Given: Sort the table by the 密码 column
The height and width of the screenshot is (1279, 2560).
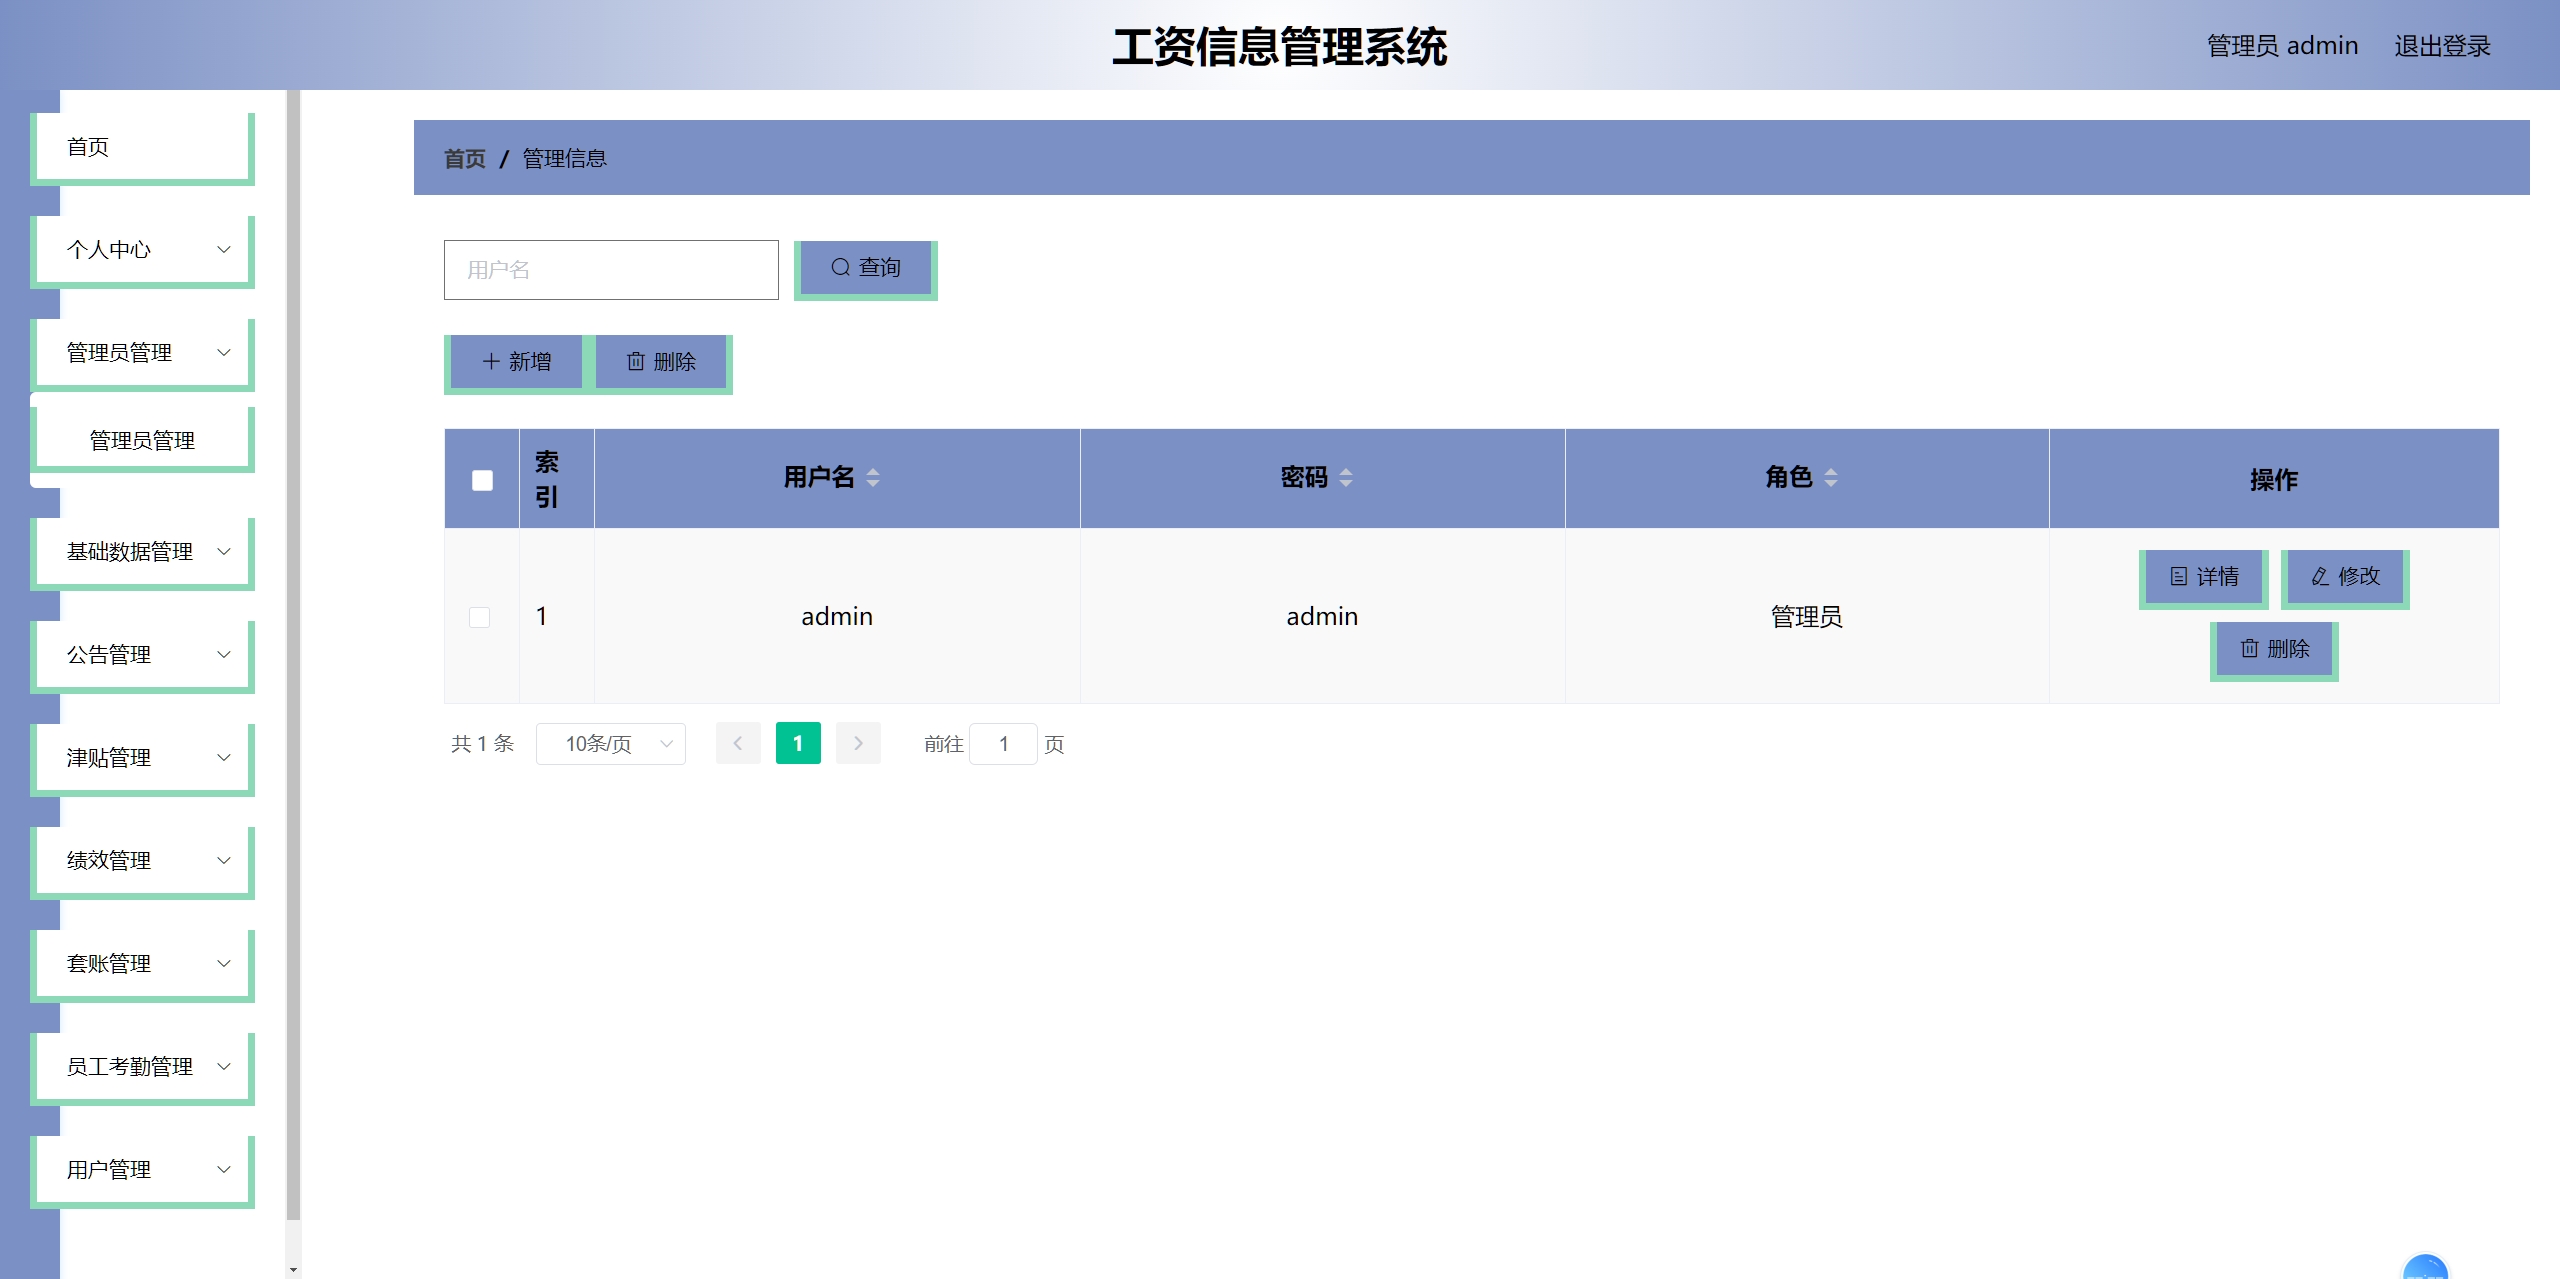Looking at the screenshot, I should [x=1346, y=478].
